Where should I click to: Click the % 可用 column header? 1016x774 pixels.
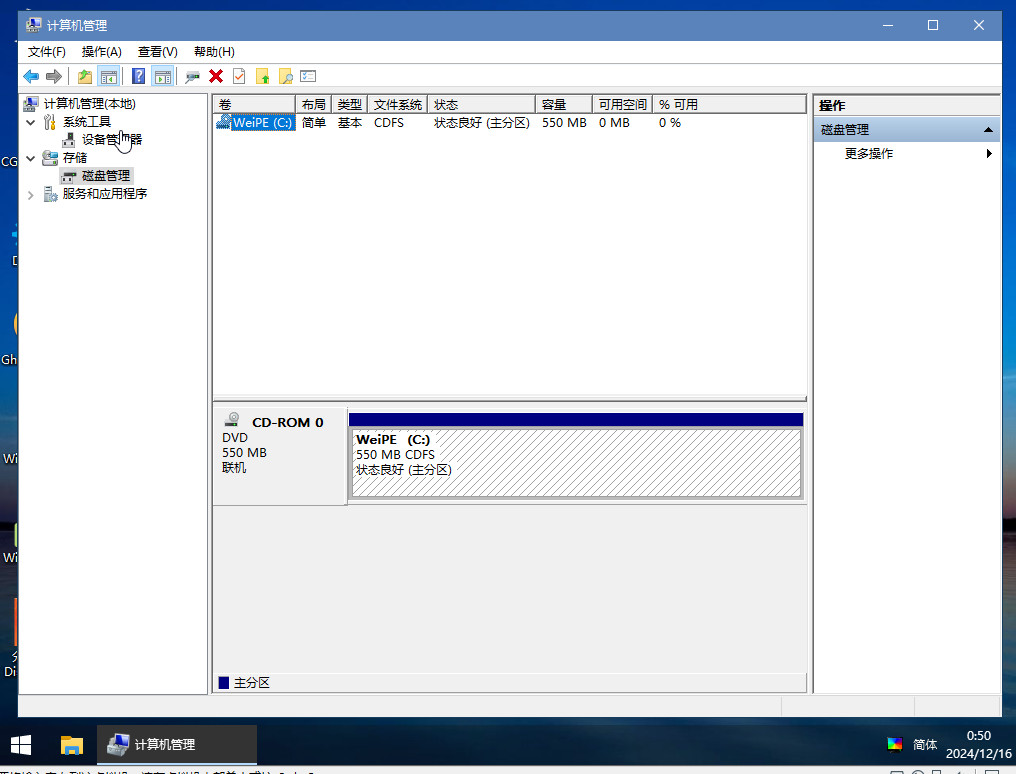pyautogui.click(x=729, y=104)
